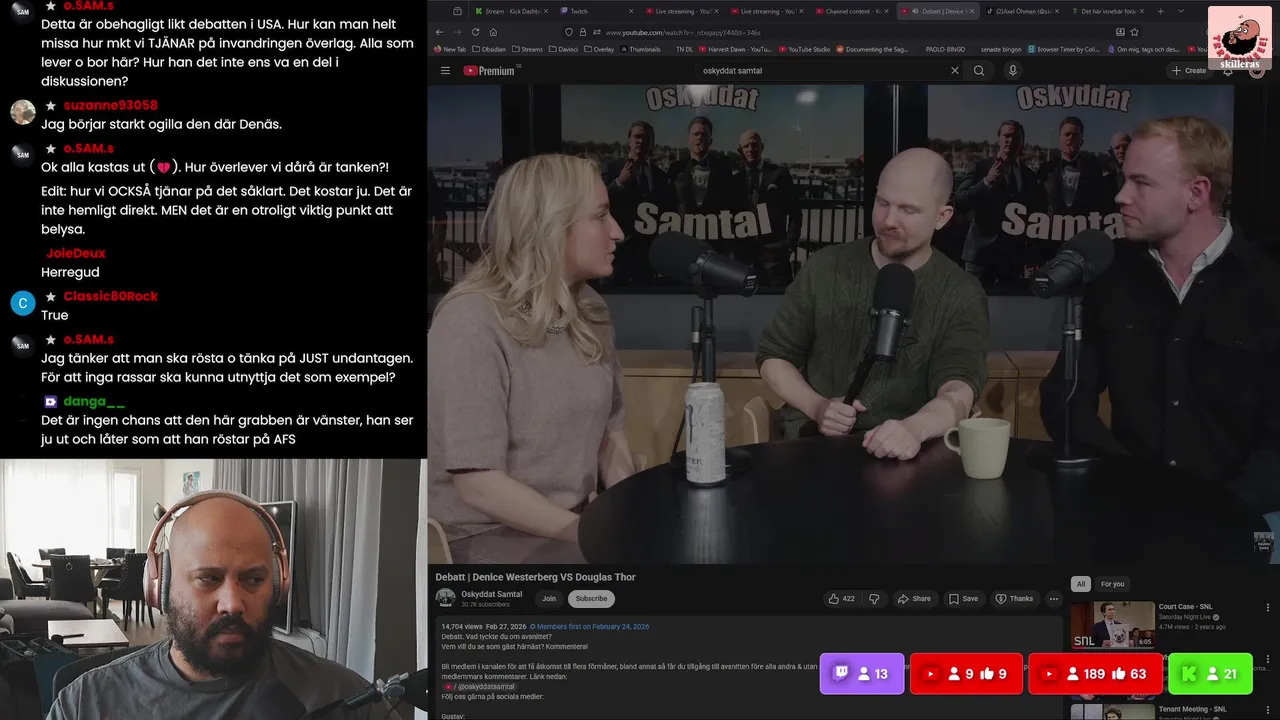Screen dimensions: 1280x720
Task: Open the New Tab bookmark
Action: [x=449, y=49]
